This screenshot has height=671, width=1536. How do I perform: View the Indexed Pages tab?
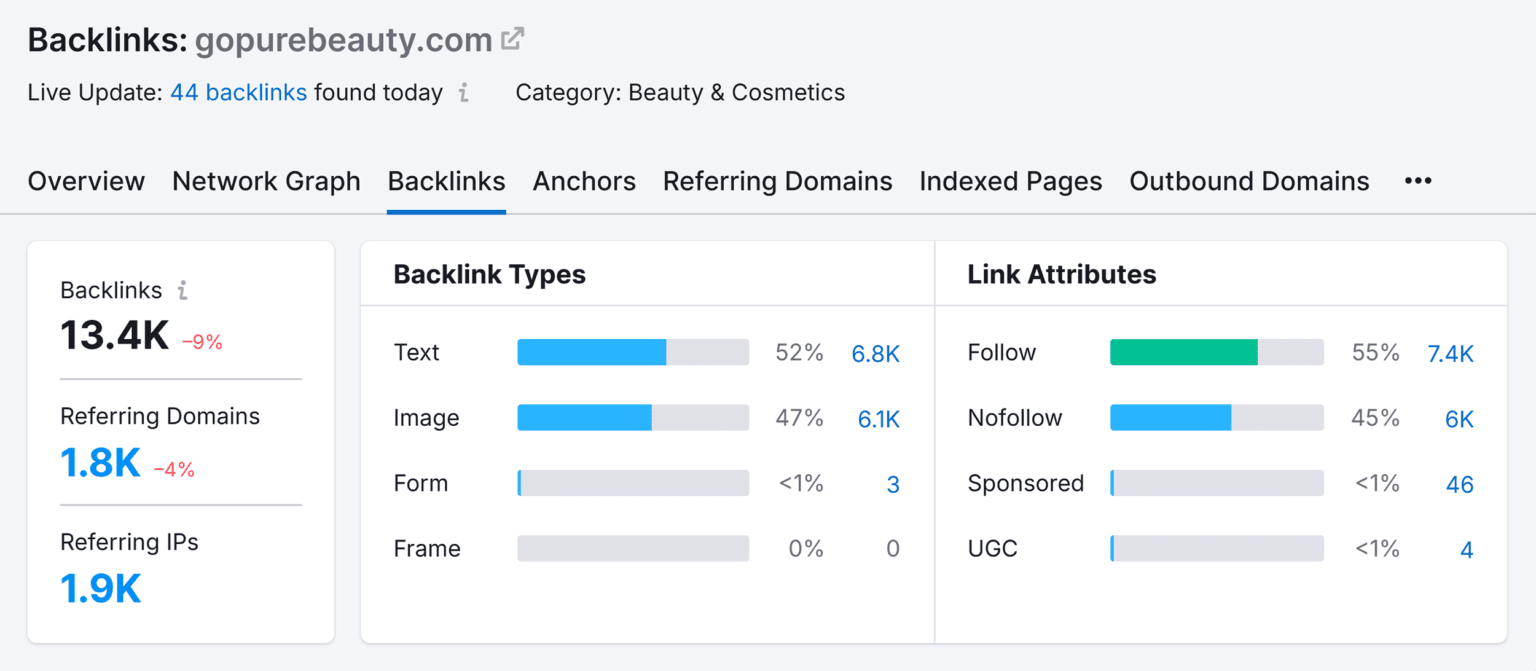pos(1010,181)
